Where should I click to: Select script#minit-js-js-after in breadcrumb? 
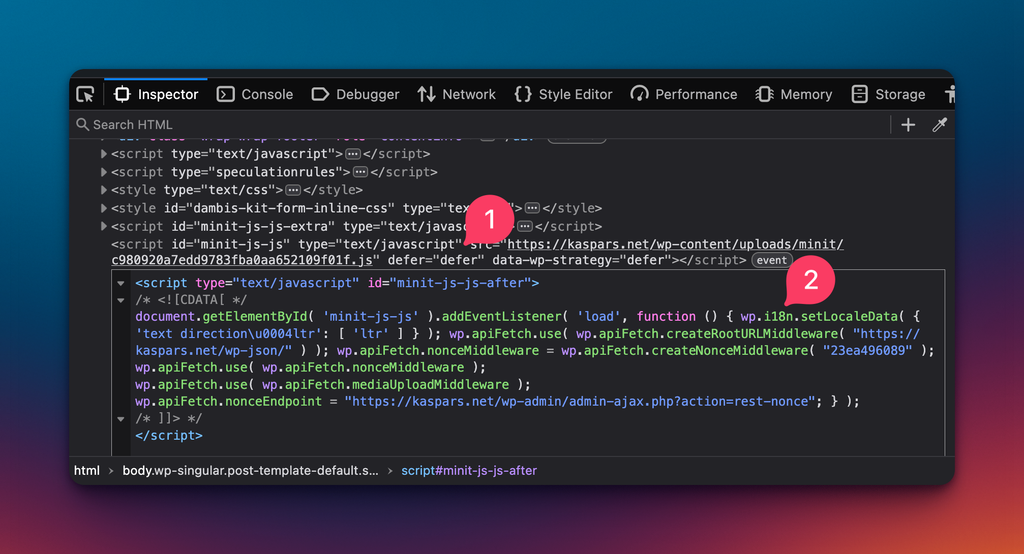pos(468,470)
